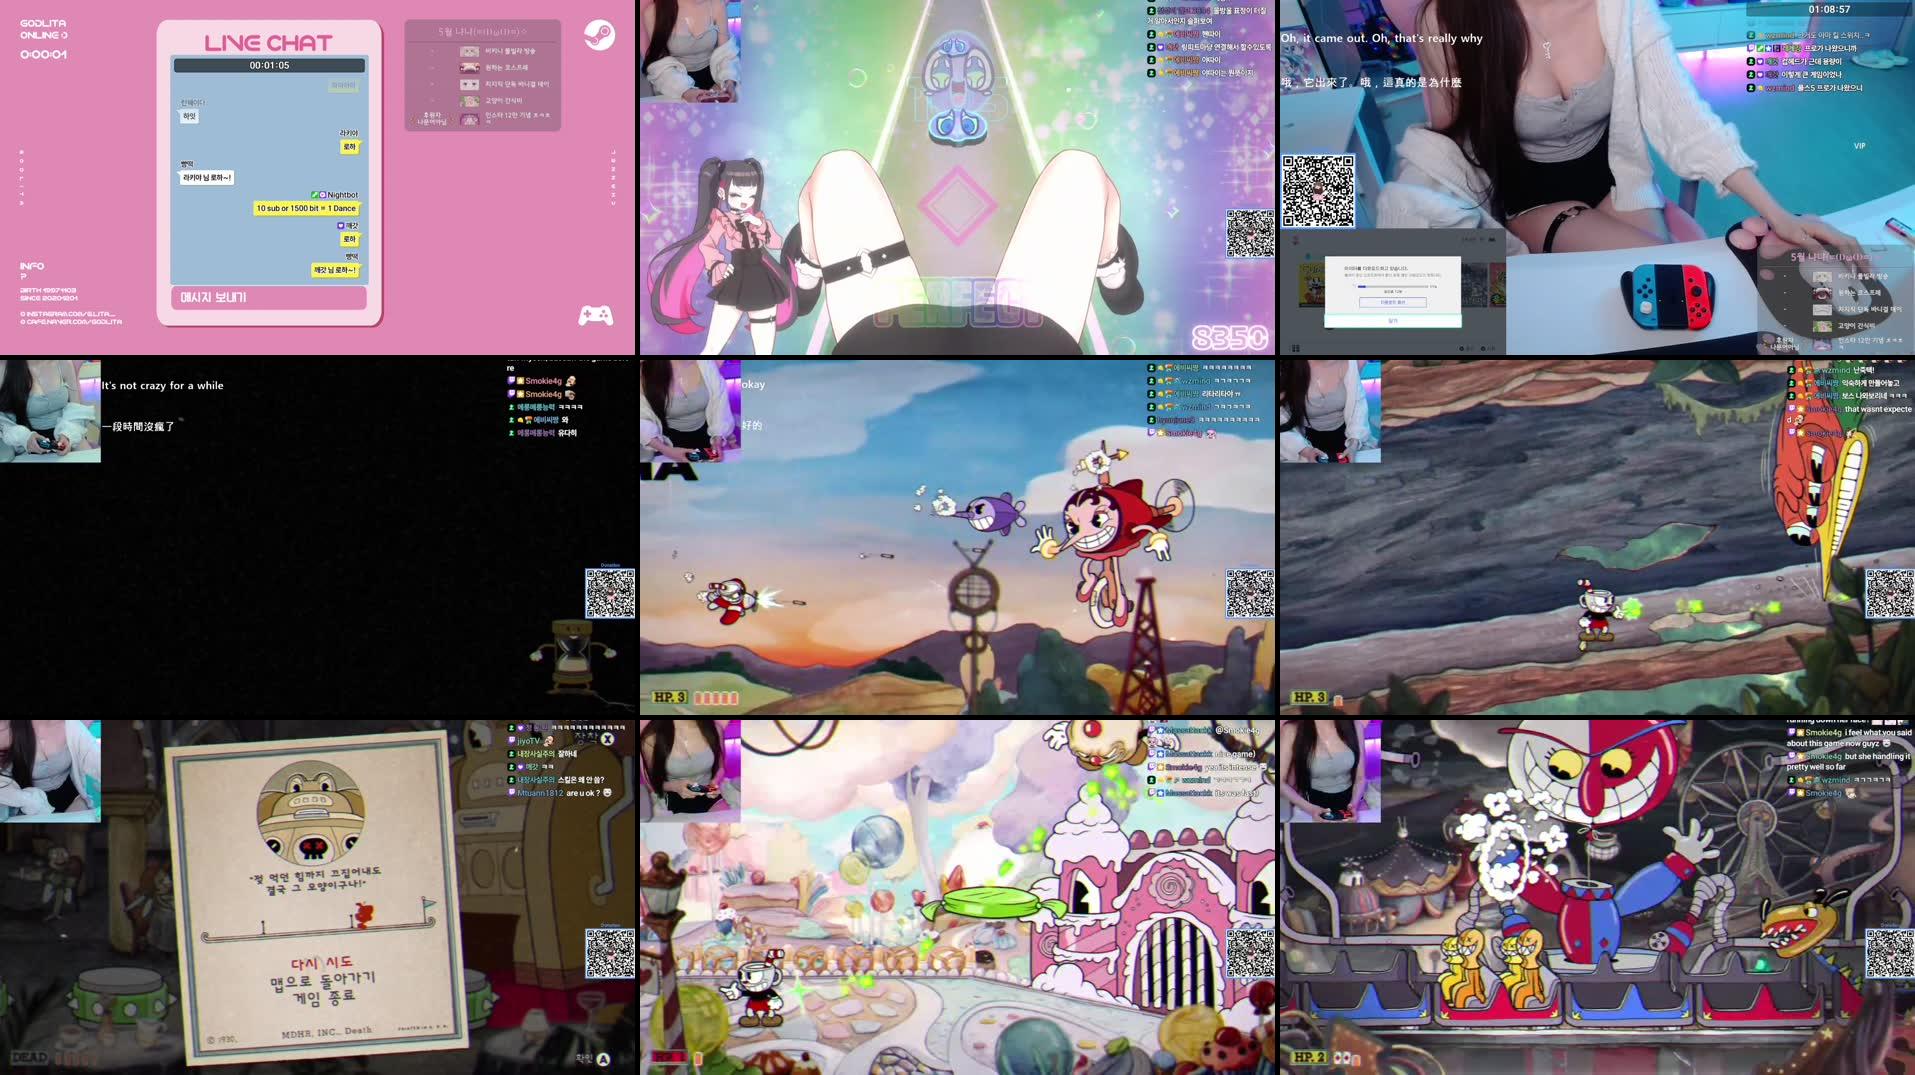This screenshot has width=1915, height=1075.
Task: Click the first thumbnail in the pink list panel
Action: [469, 51]
